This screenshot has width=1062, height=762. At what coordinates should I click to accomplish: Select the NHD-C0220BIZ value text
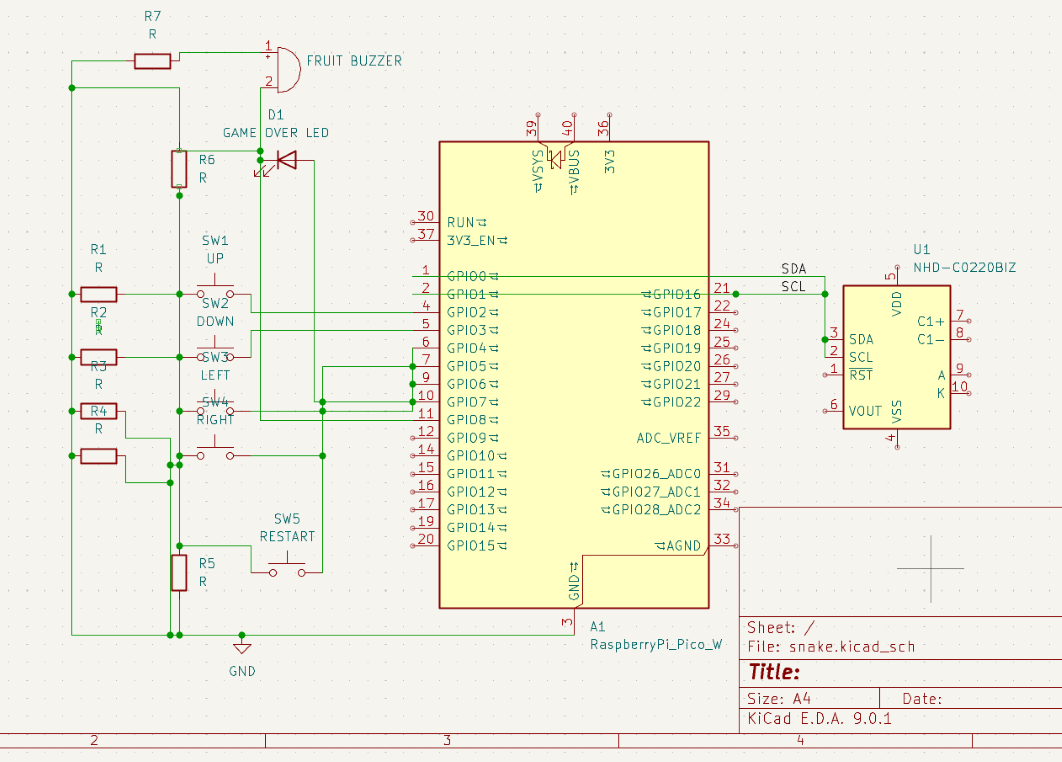[x=964, y=268]
